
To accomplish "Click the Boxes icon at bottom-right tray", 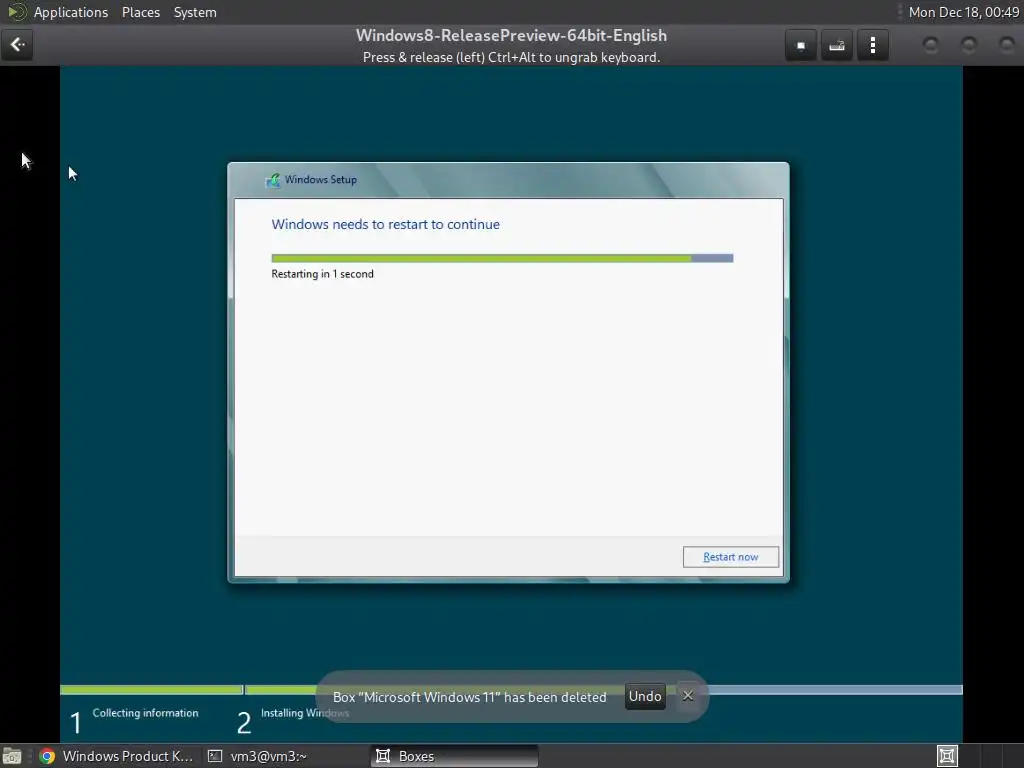I will click(x=947, y=756).
